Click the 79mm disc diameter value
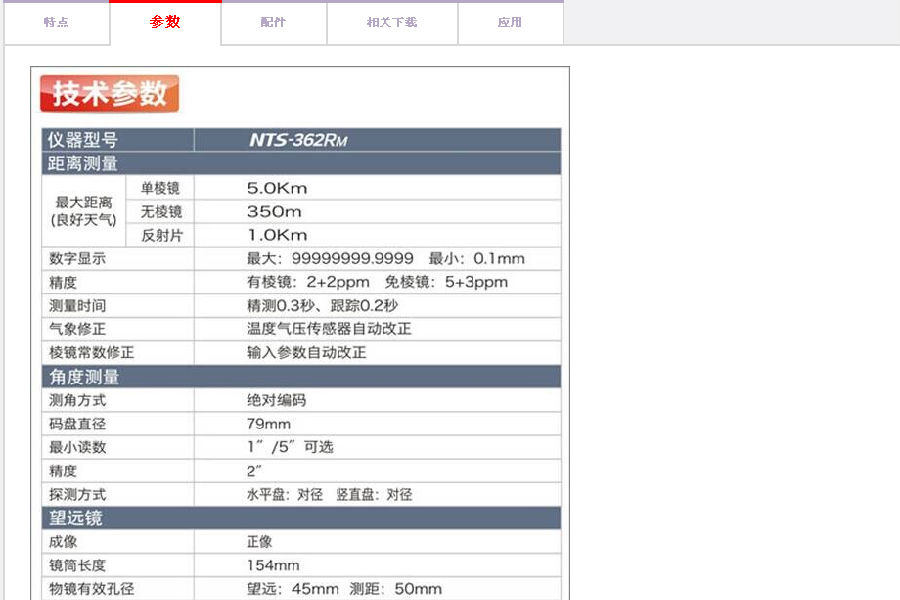The image size is (900, 600). 269,424
